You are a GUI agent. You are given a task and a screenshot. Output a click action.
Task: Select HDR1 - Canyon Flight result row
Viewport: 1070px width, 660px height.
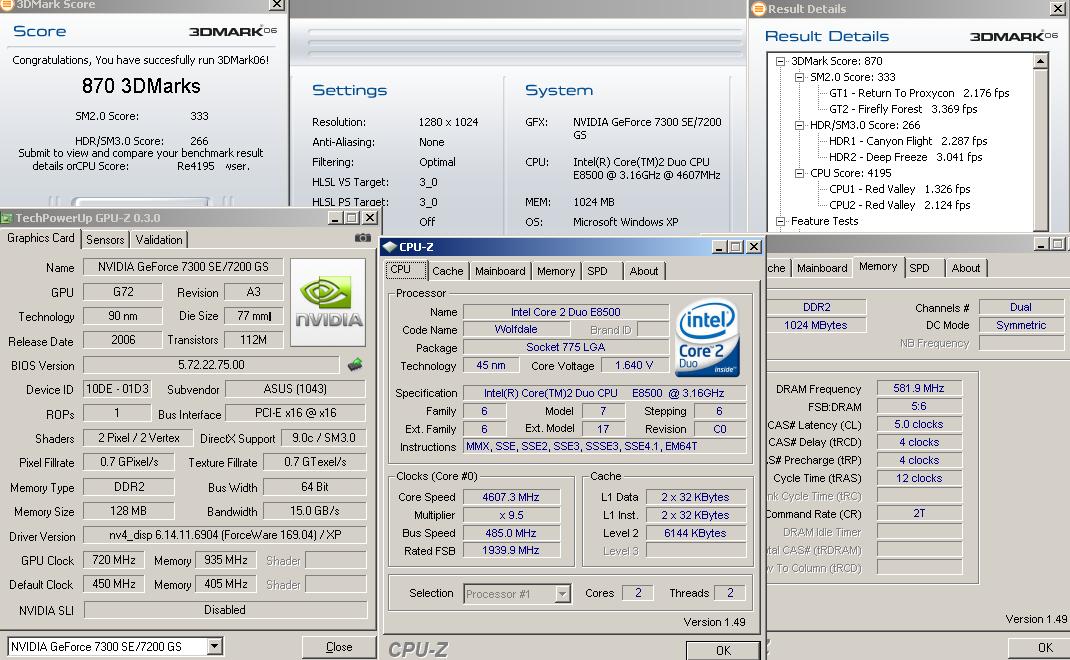click(908, 141)
